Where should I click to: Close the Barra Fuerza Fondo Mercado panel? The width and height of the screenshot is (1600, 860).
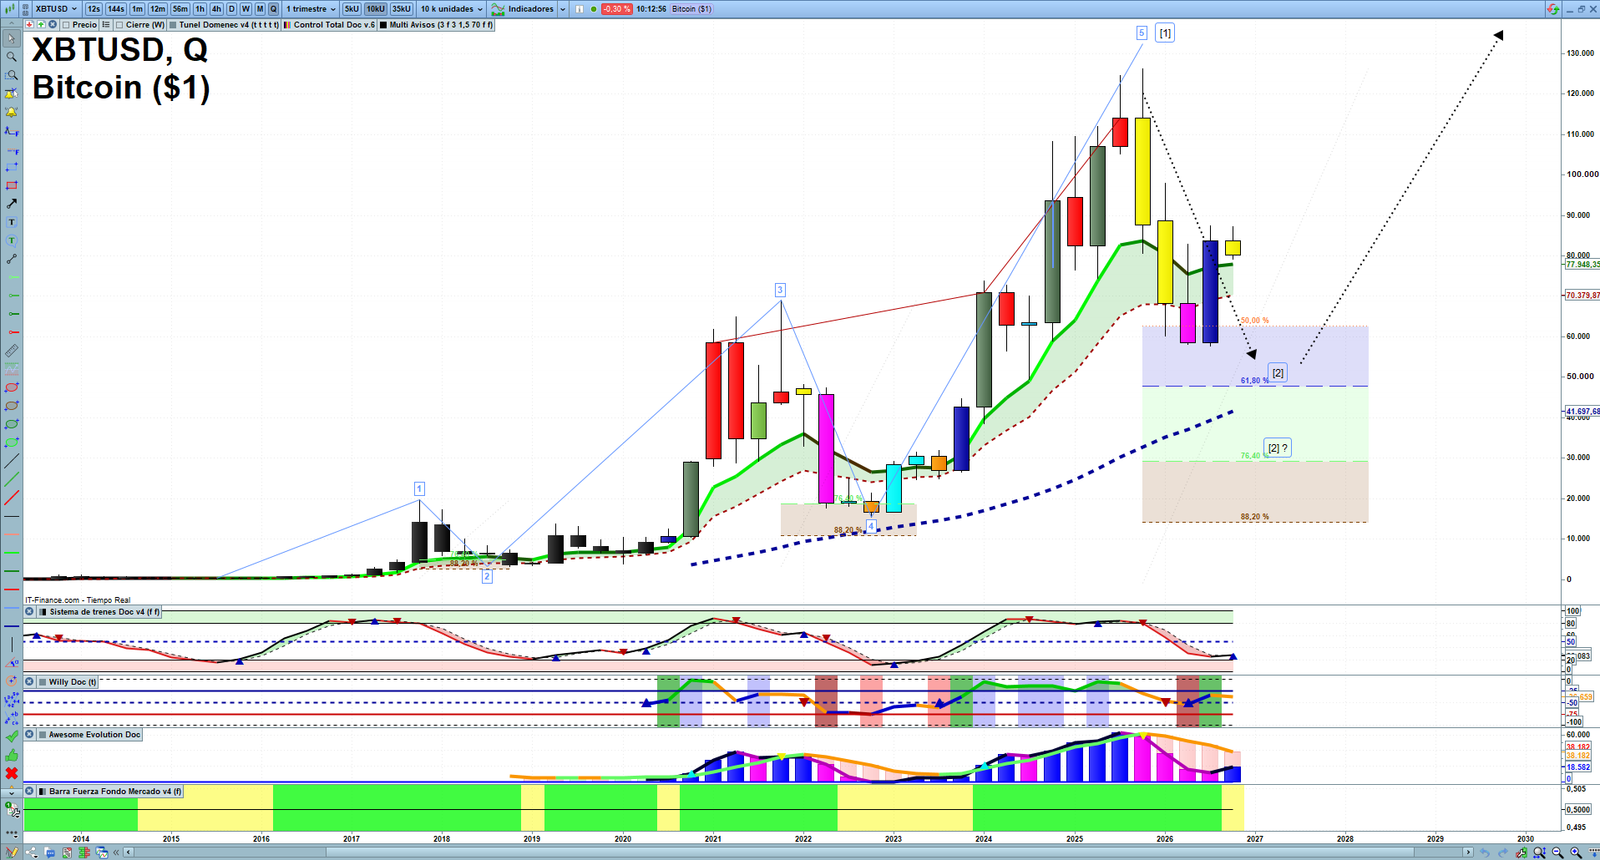(x=30, y=791)
